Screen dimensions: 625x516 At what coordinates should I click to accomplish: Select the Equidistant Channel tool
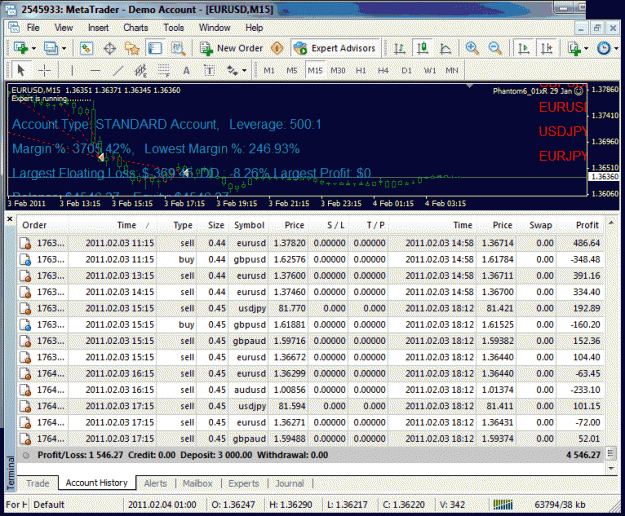(x=140, y=71)
